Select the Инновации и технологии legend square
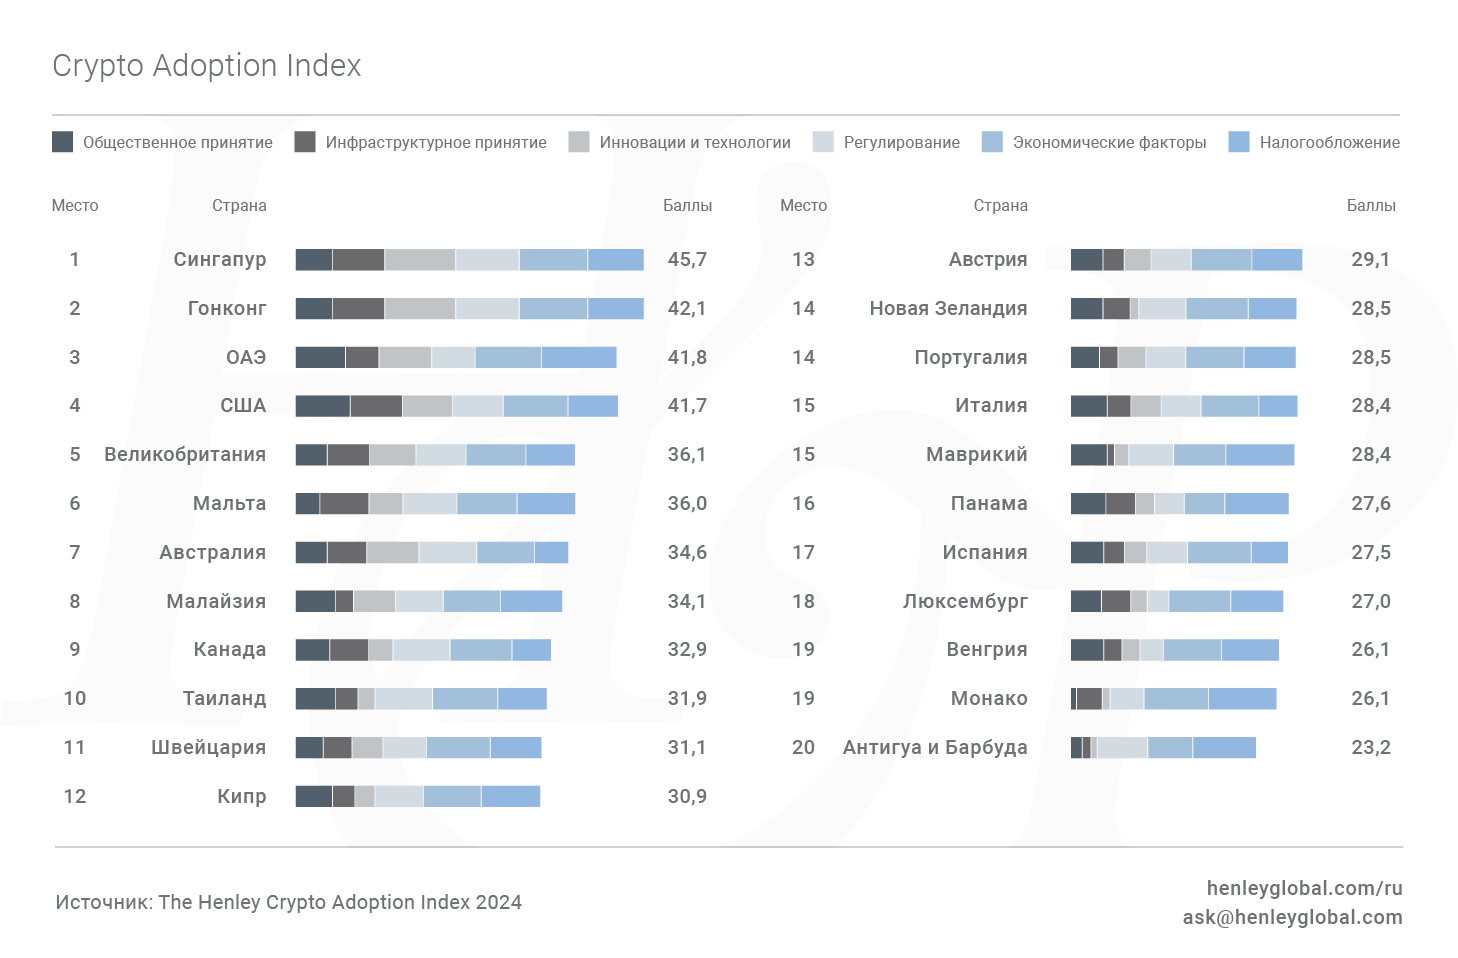The width and height of the screenshot is (1458, 958). [x=579, y=142]
